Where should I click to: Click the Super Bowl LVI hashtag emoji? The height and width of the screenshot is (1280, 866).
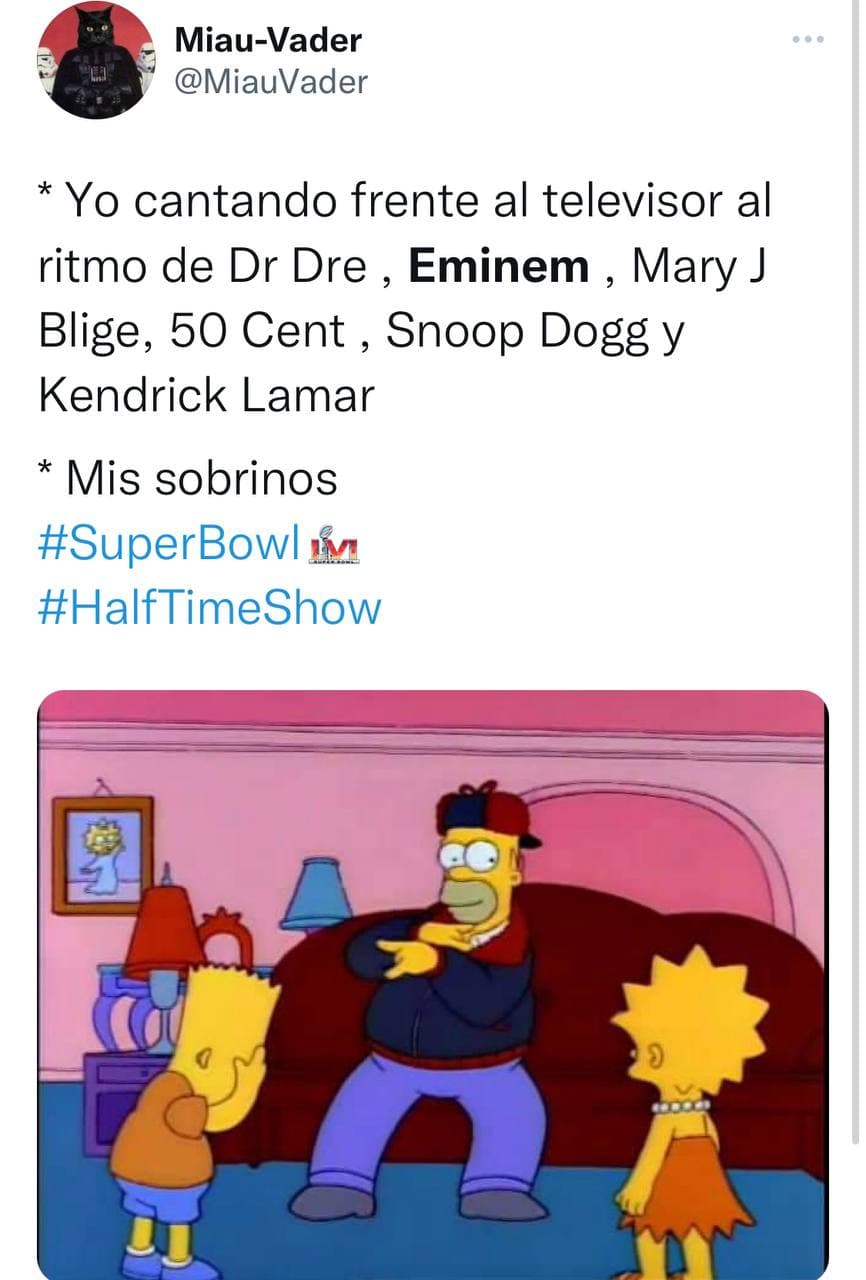334,545
